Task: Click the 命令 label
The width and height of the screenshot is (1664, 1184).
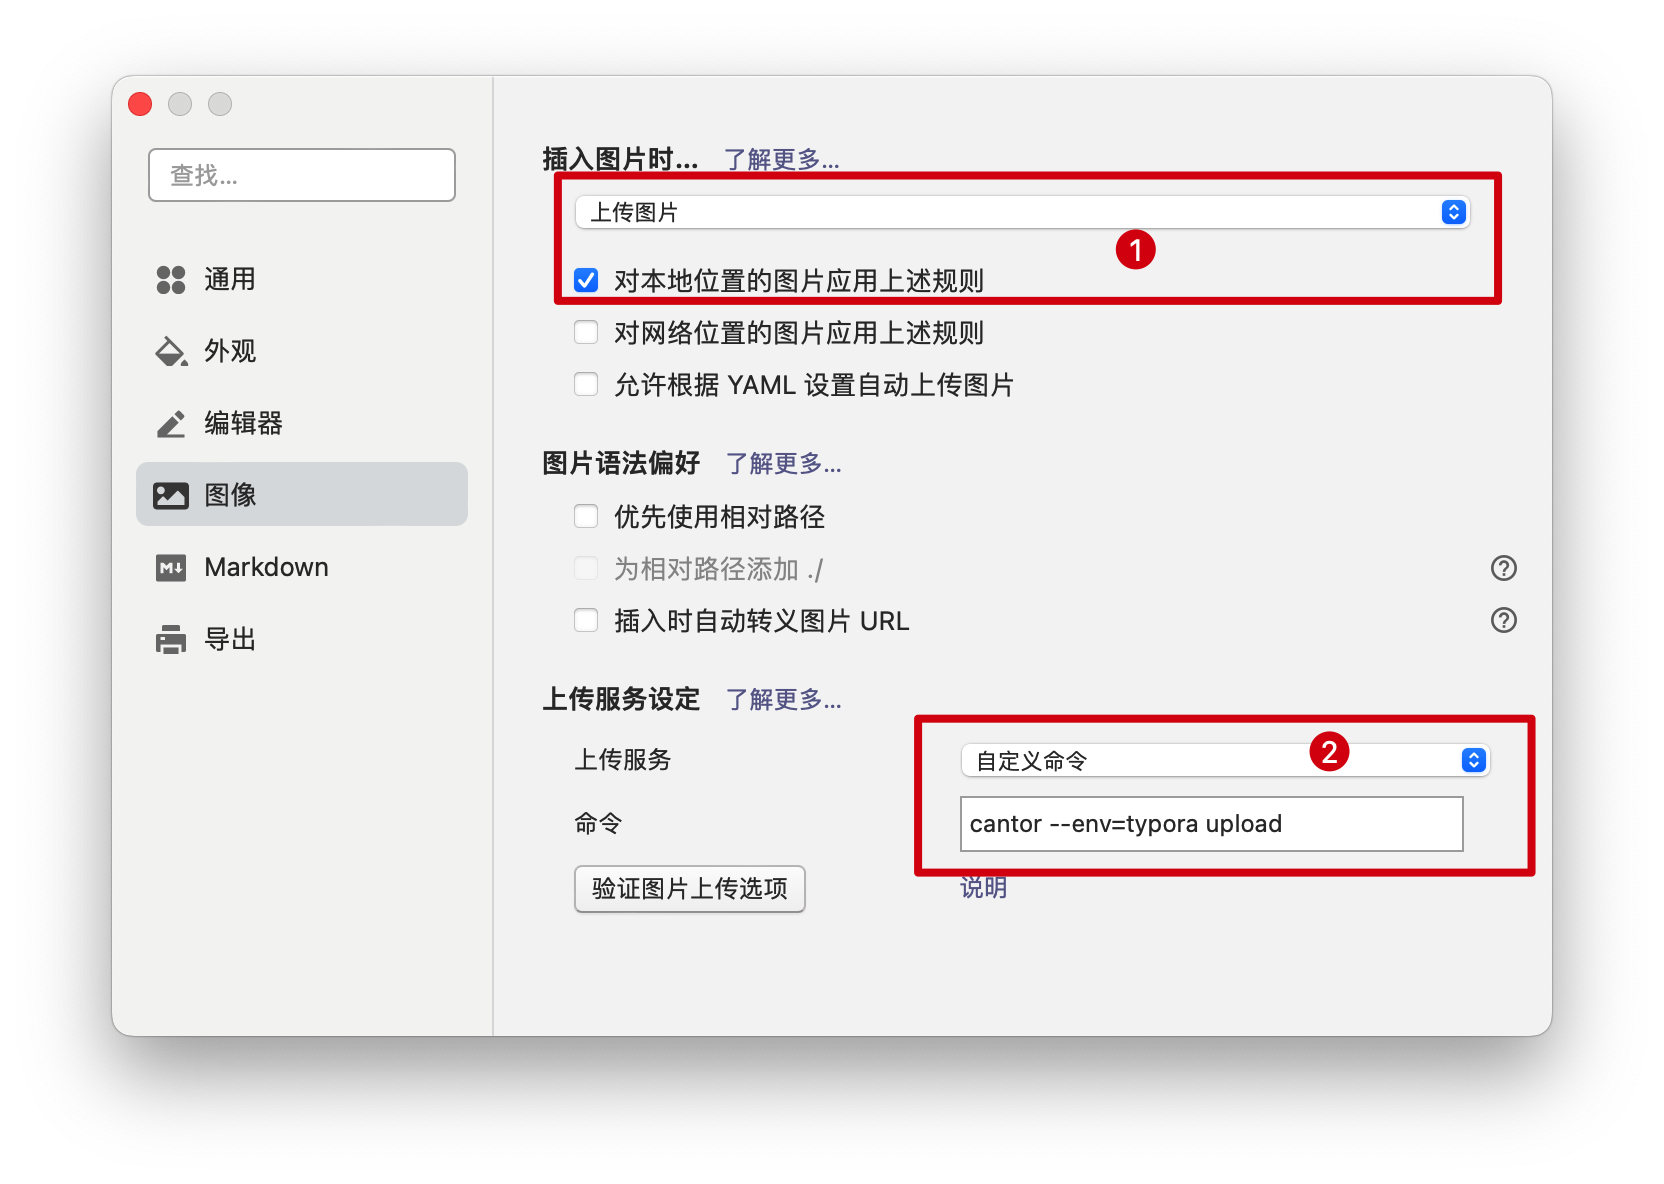Action: pos(598,823)
